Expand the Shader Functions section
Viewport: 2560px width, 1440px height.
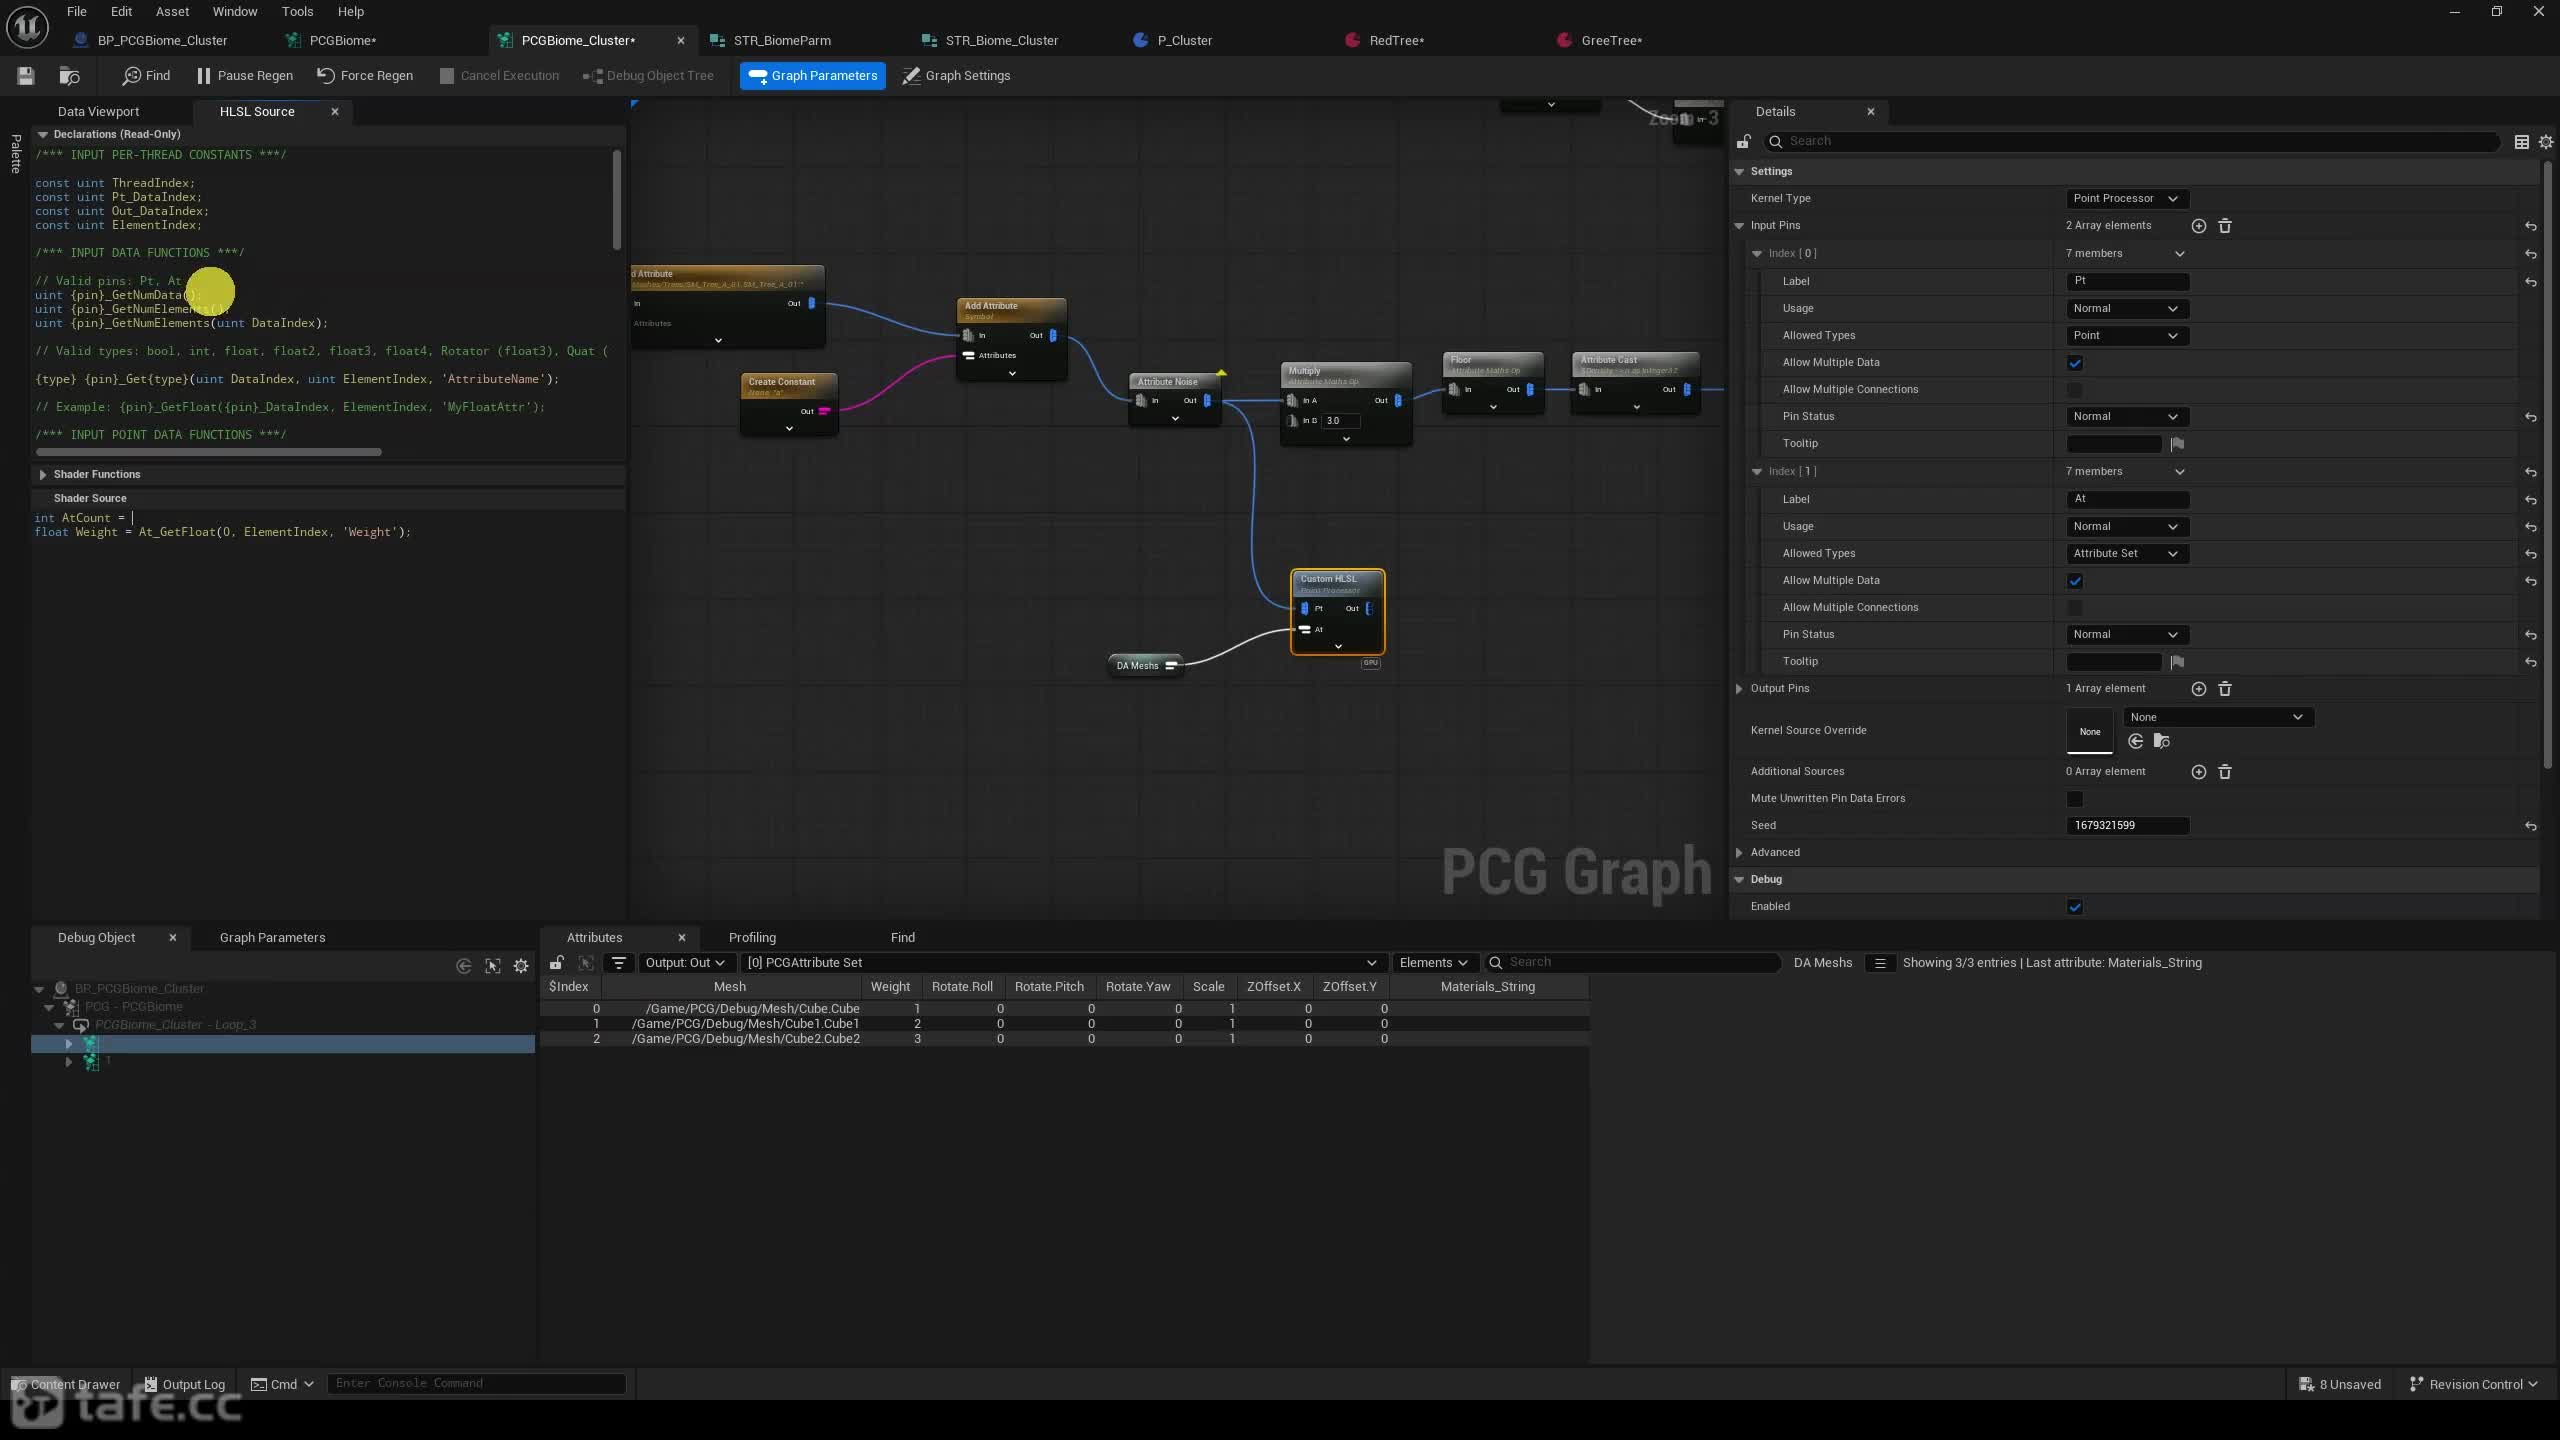pos(43,475)
